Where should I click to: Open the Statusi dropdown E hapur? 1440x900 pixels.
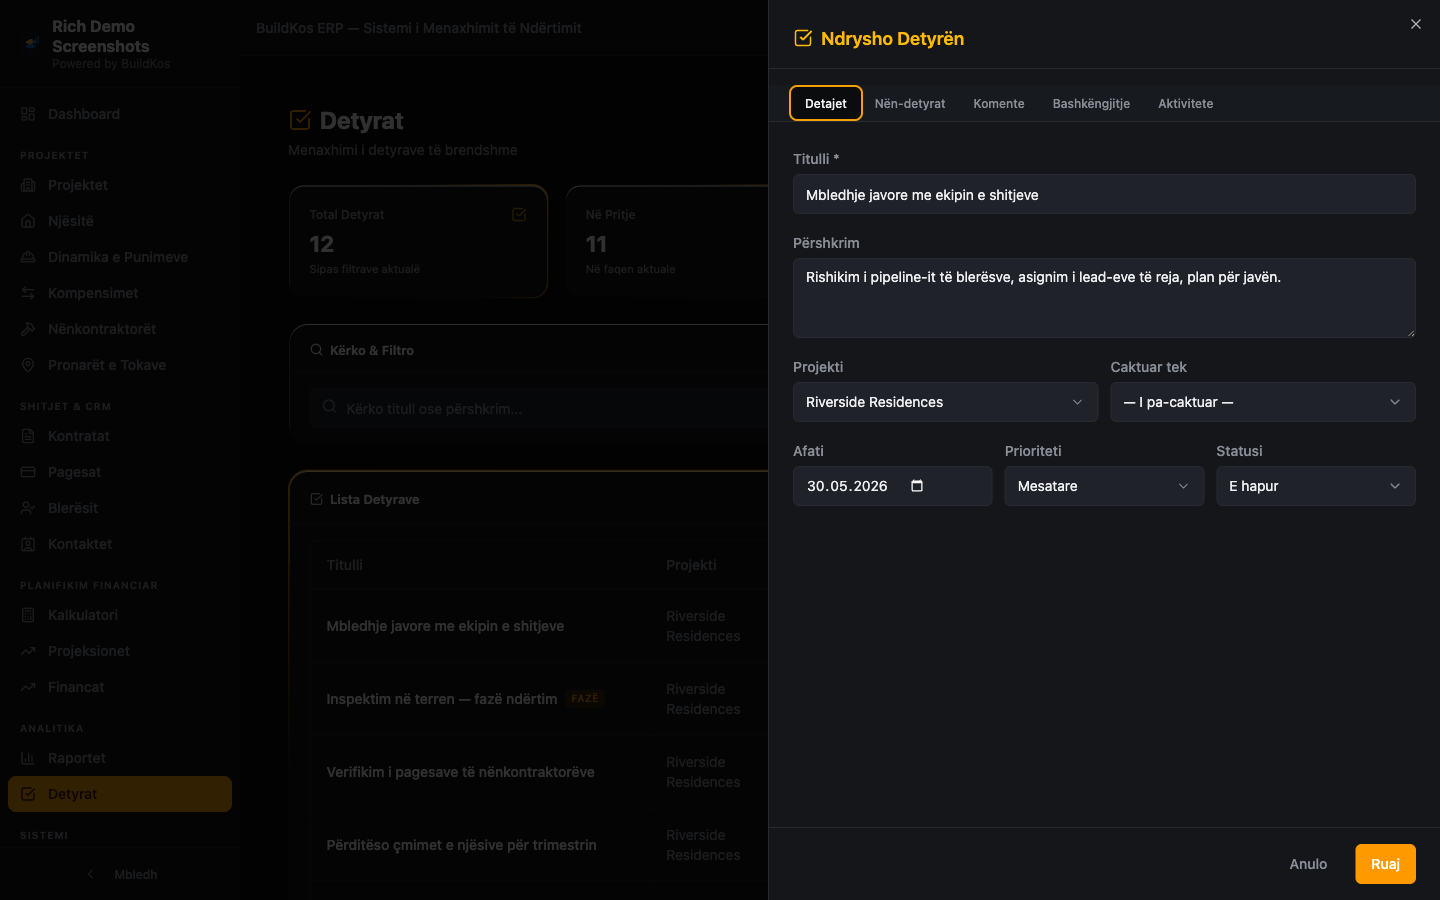pyautogui.click(x=1316, y=486)
